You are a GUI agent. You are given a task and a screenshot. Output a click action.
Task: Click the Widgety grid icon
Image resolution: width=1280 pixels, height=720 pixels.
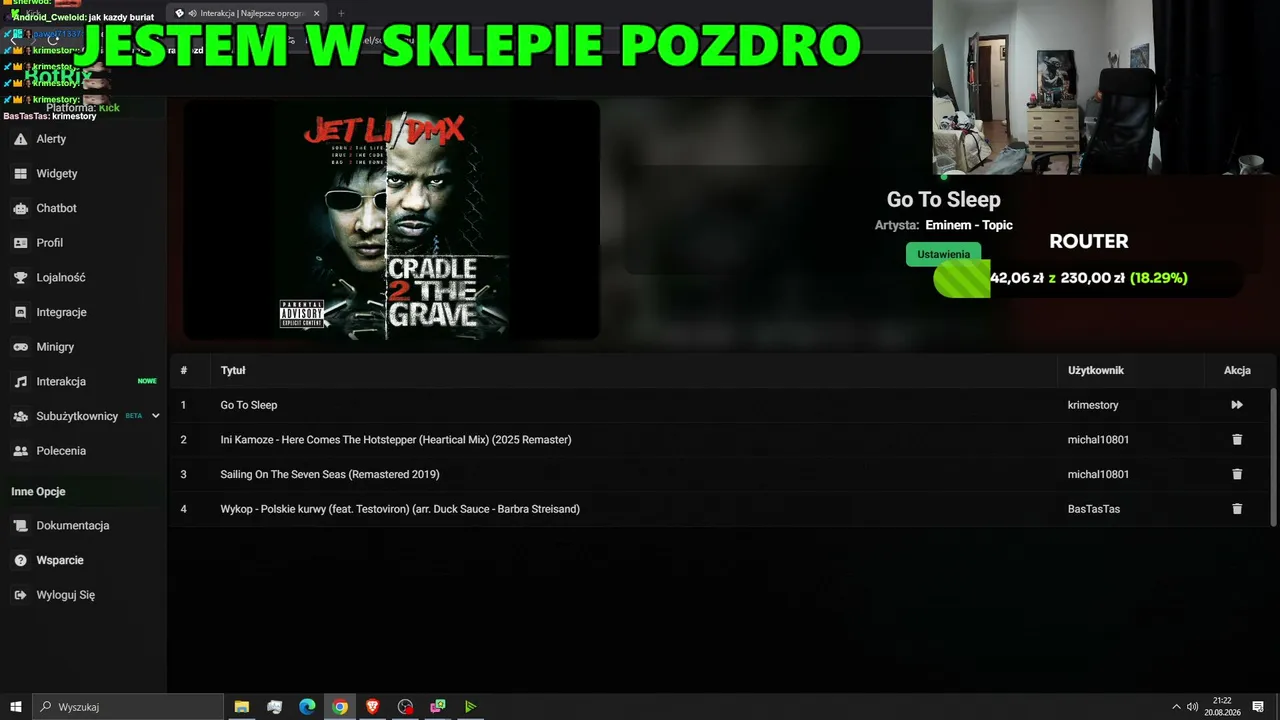[x=20, y=173]
